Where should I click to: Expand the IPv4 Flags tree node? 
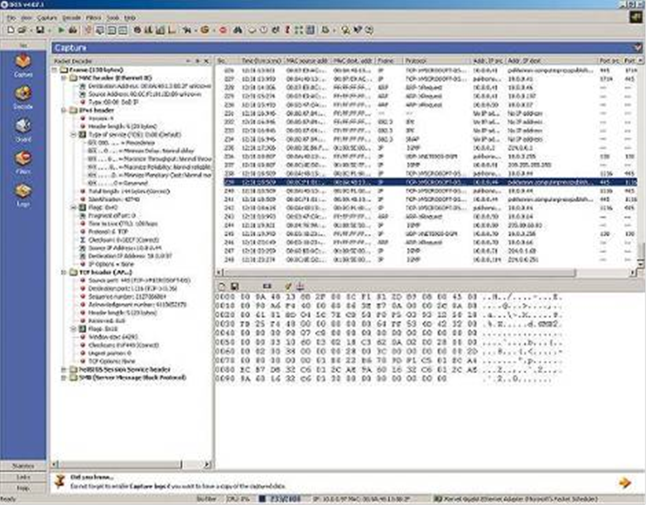(x=73, y=207)
